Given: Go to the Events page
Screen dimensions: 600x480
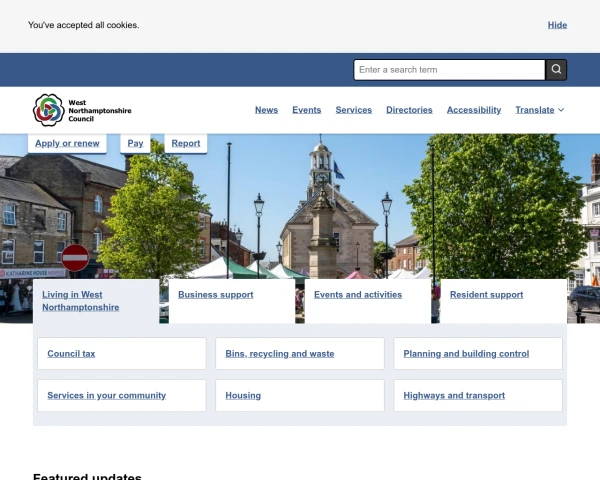Looking at the screenshot, I should (x=307, y=110).
